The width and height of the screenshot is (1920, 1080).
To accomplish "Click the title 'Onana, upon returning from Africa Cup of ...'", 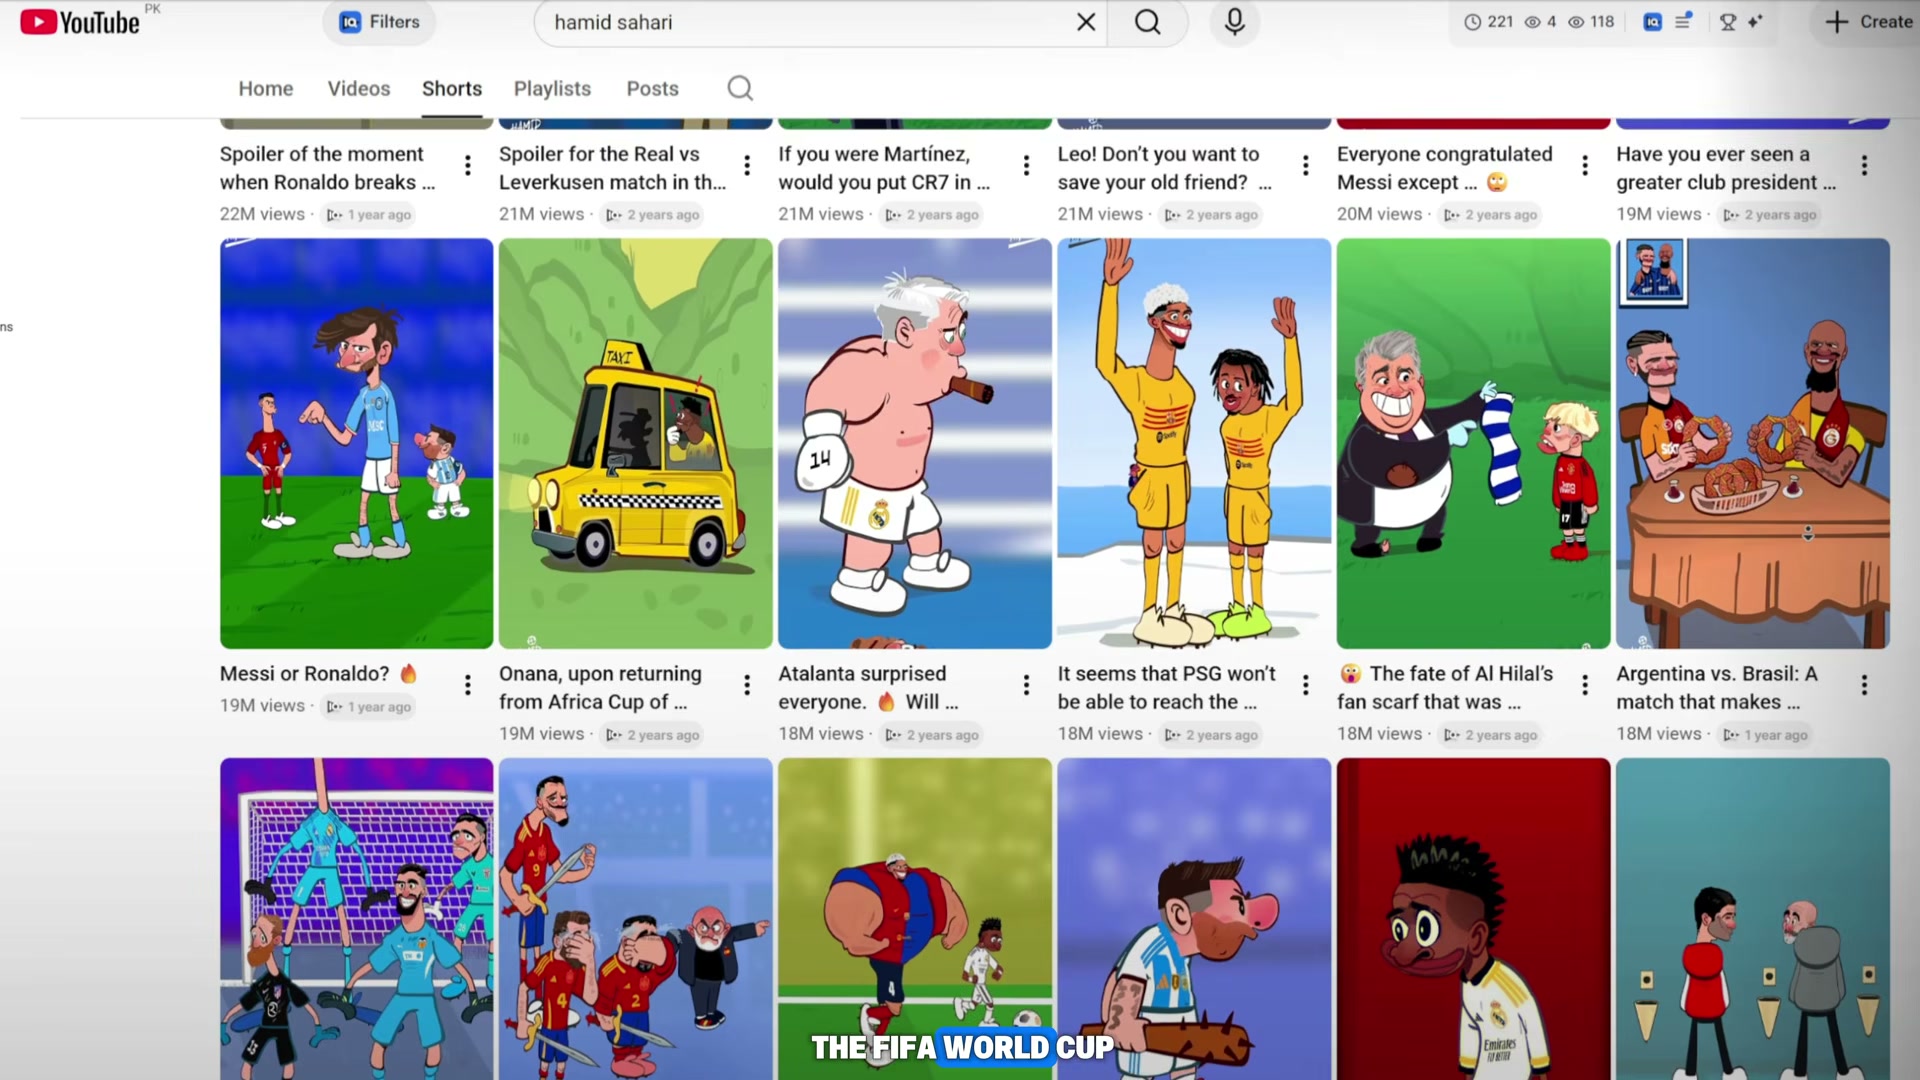I will pyautogui.click(x=600, y=688).
